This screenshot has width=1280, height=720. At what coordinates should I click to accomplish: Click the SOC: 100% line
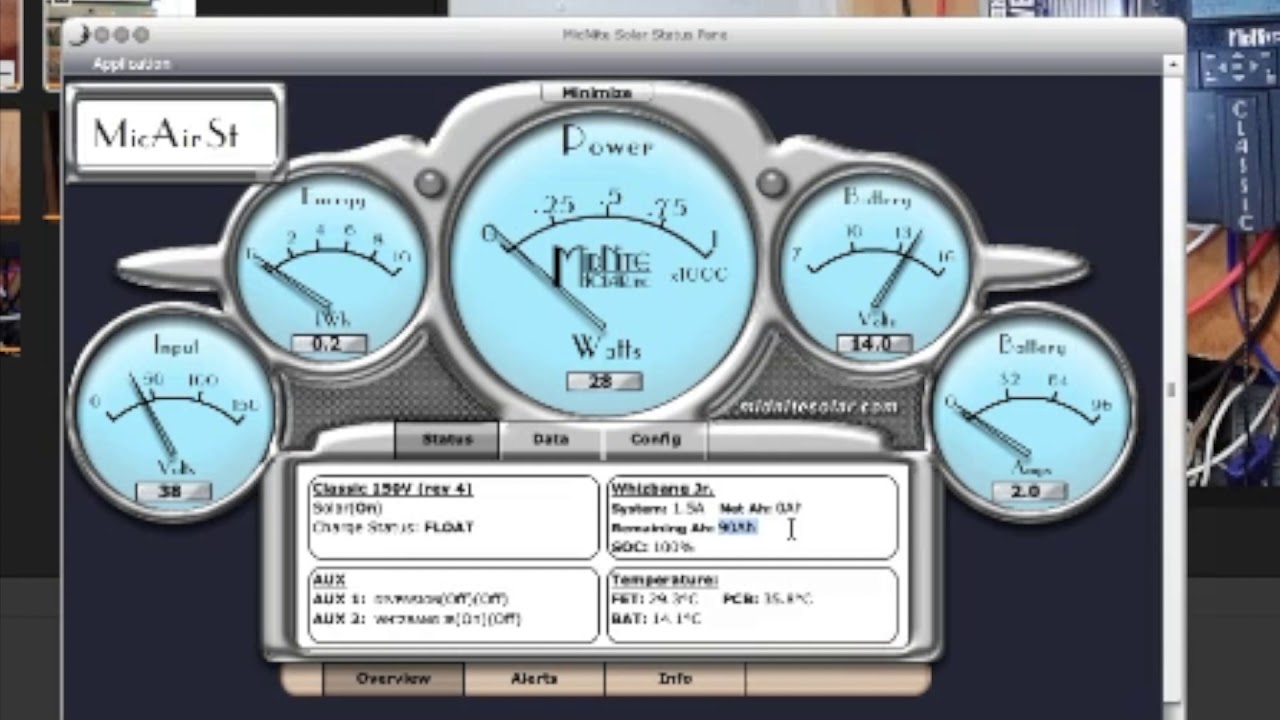[x=652, y=546]
